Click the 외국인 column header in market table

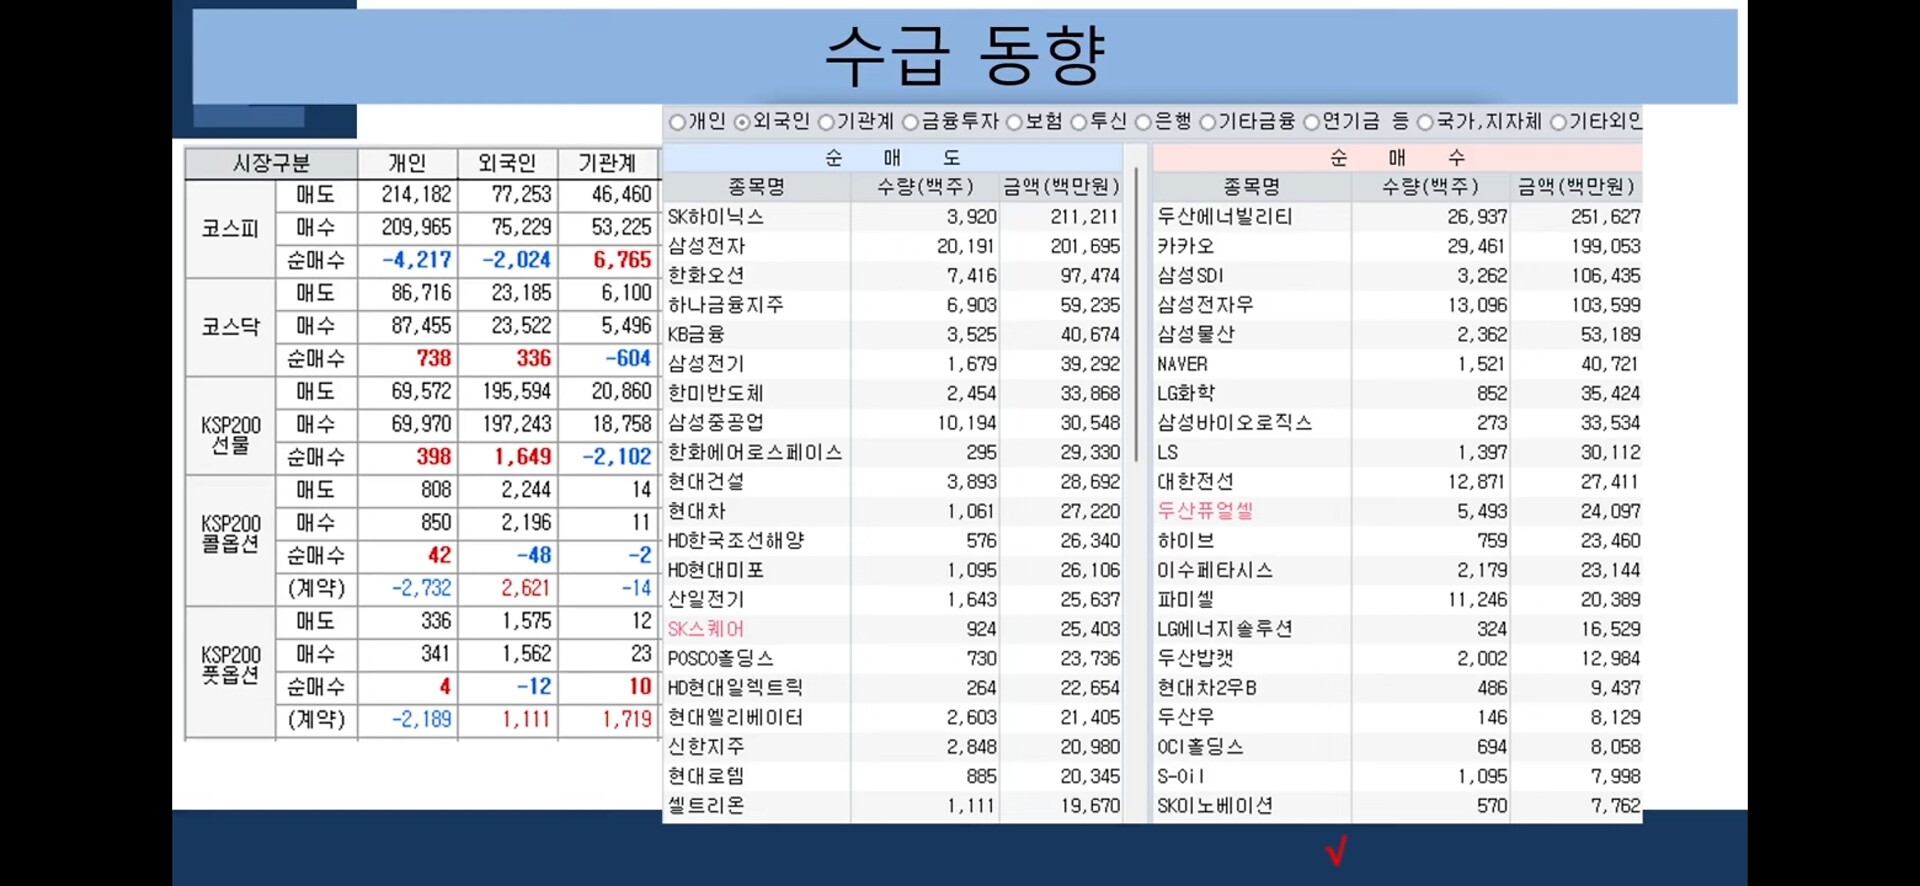507,163
